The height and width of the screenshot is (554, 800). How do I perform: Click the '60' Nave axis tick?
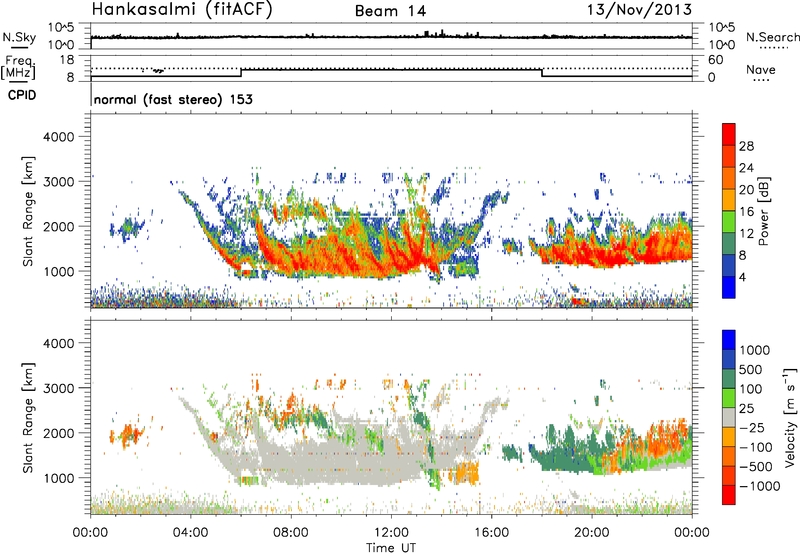coord(715,60)
